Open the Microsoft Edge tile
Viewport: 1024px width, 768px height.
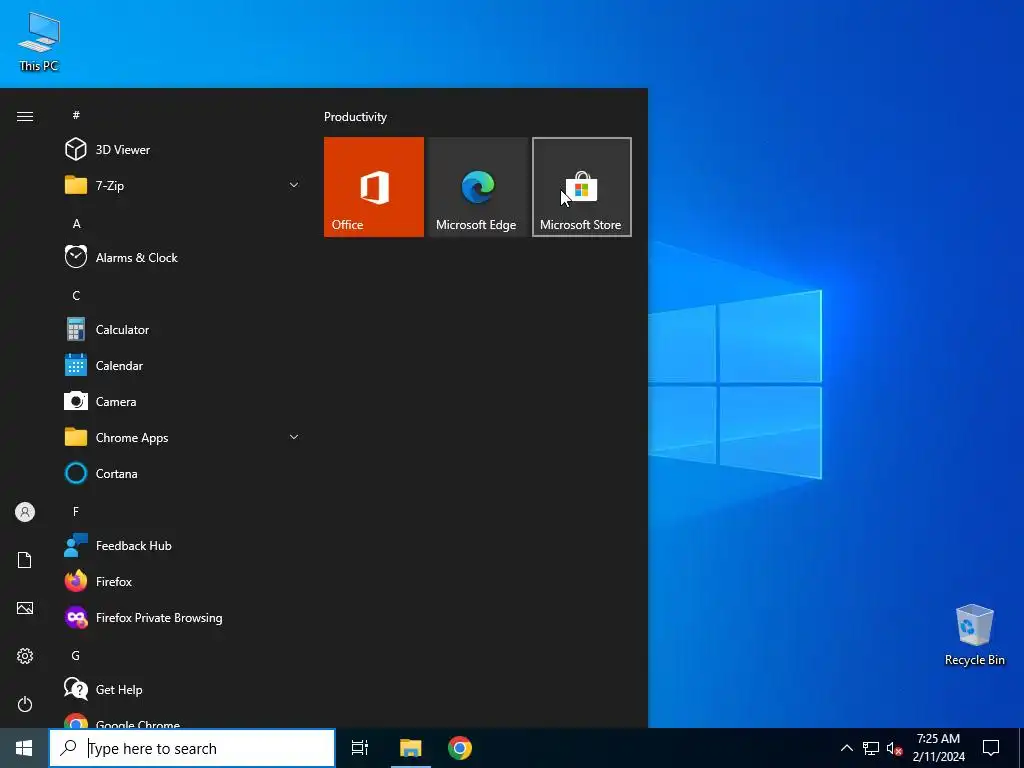477,187
